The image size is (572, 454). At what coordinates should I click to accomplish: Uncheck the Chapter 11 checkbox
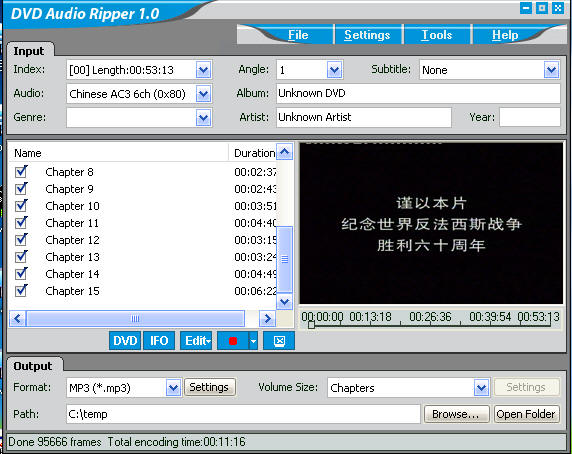coord(21,222)
